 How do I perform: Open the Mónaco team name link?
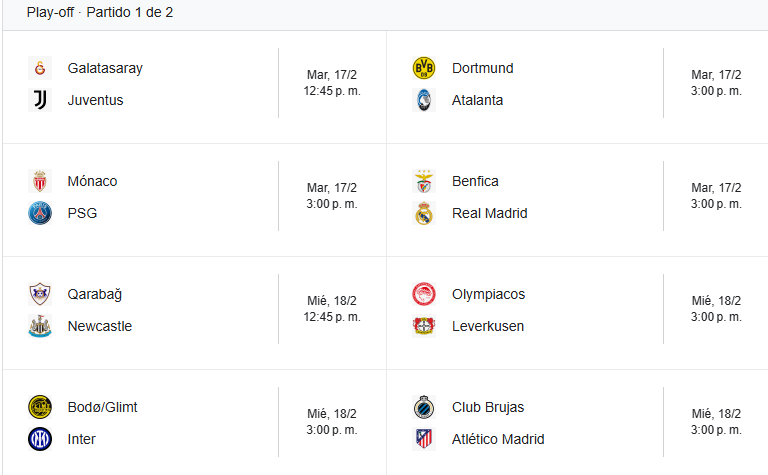coord(92,181)
